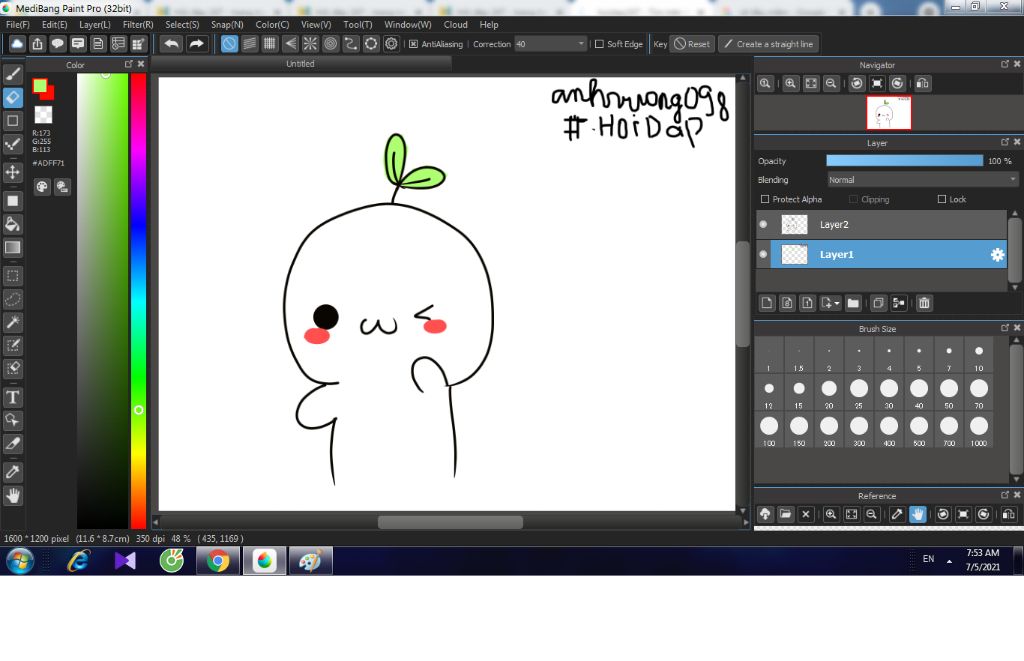Expand the Correction value dropdown
1024x661 pixels.
pos(581,44)
